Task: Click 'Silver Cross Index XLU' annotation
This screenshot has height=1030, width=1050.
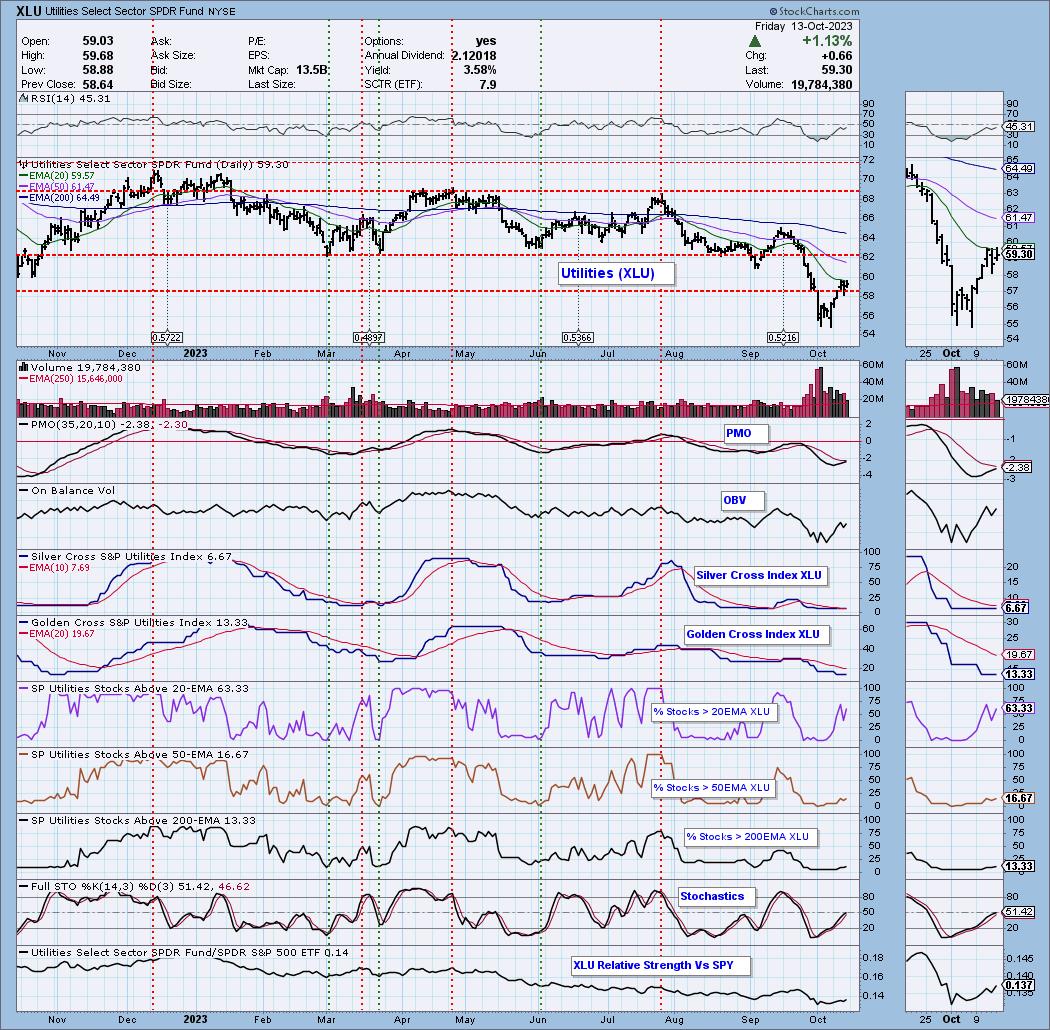Action: pyautogui.click(x=759, y=575)
